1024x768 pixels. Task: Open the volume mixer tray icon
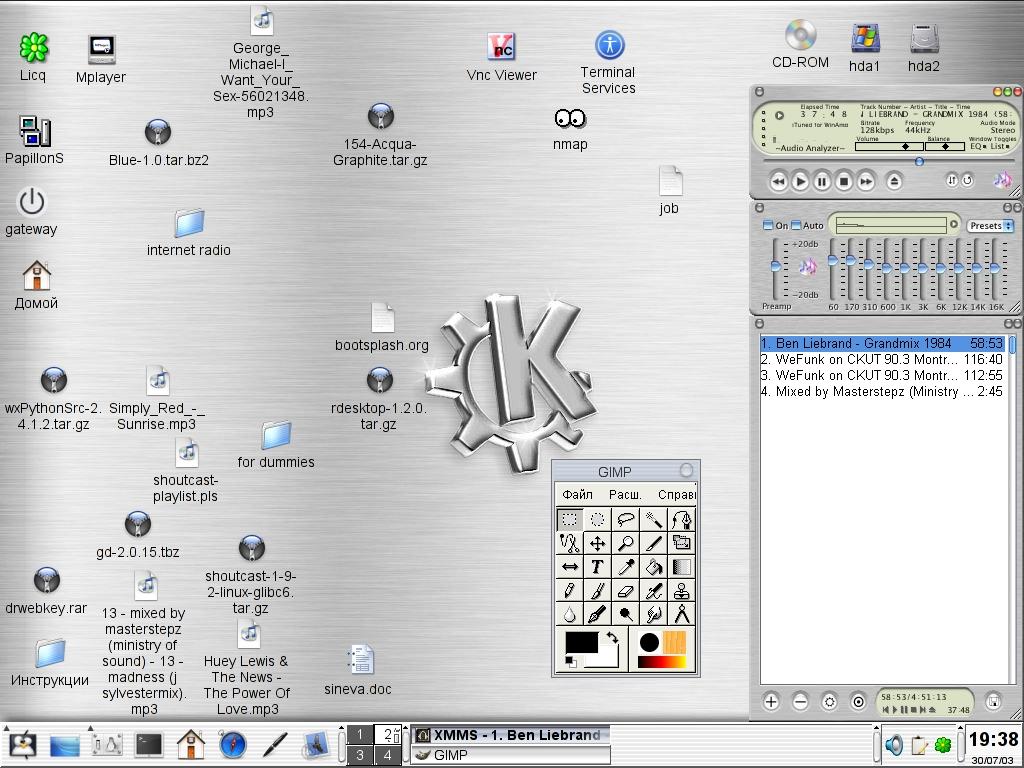pyautogui.click(x=894, y=744)
